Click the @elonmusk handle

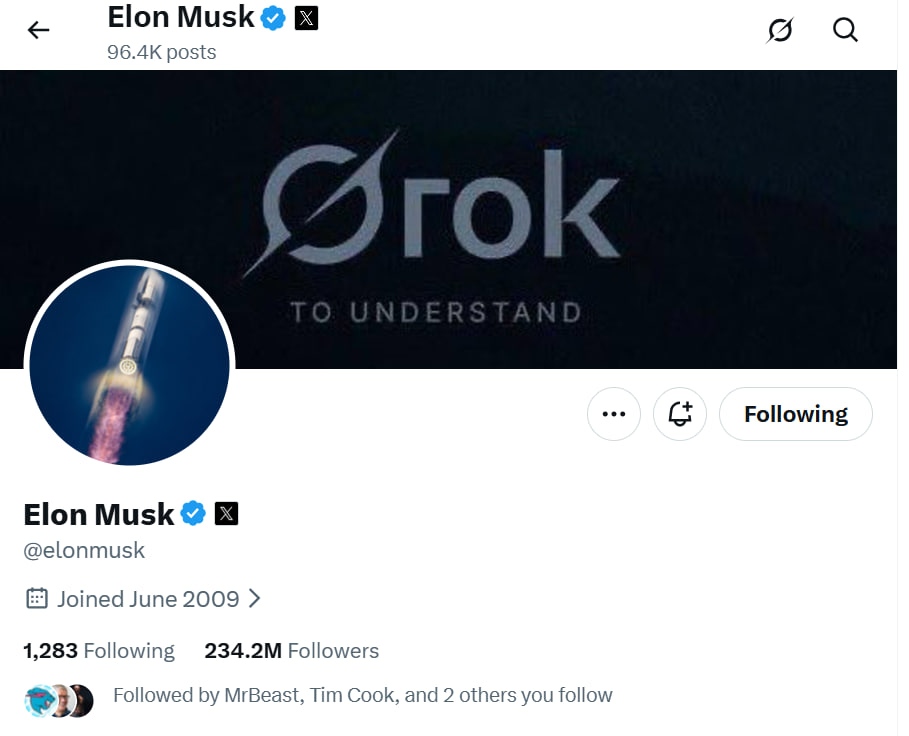pyautogui.click(x=84, y=550)
